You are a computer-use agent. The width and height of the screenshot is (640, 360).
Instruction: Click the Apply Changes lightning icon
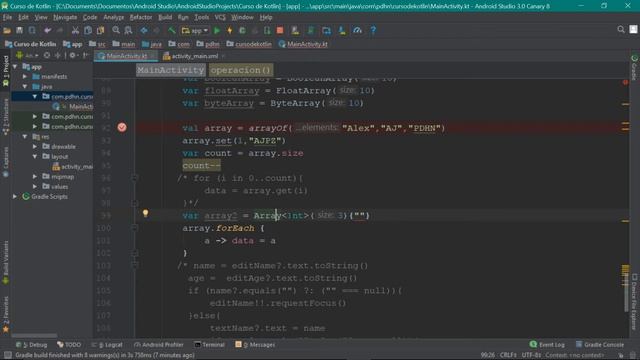point(230,30)
